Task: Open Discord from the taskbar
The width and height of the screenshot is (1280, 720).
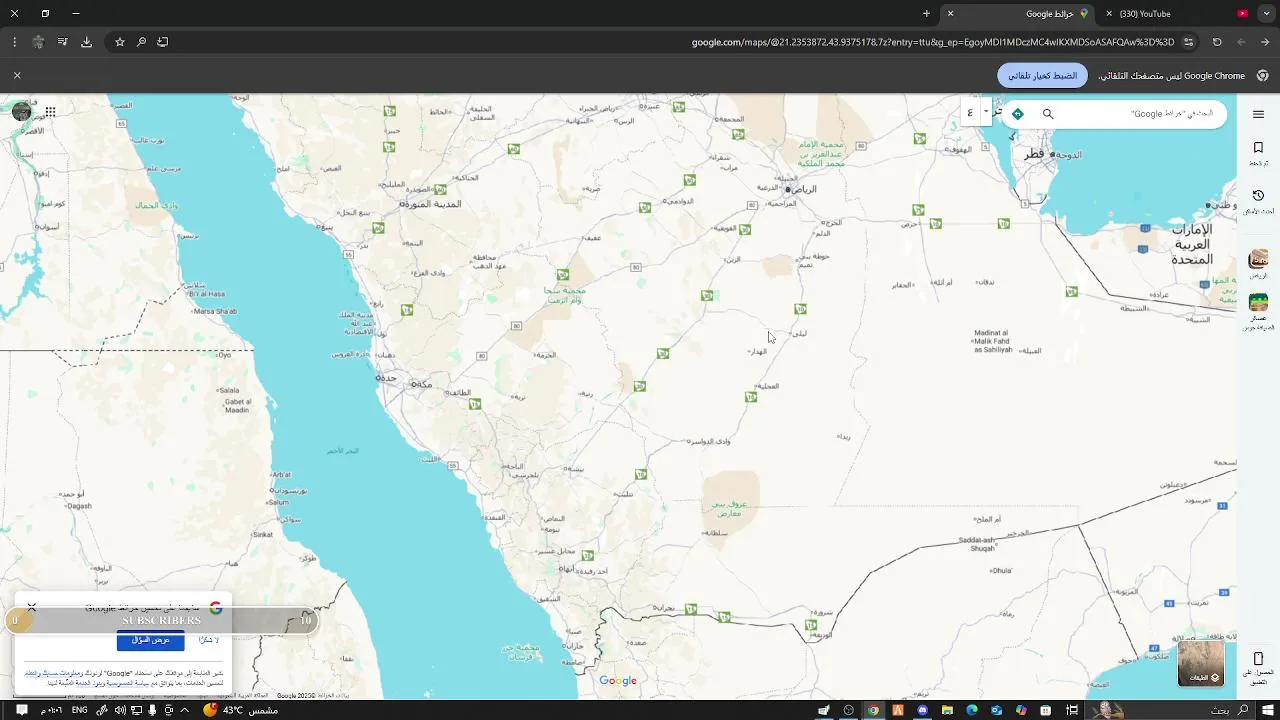Action: [x=922, y=710]
